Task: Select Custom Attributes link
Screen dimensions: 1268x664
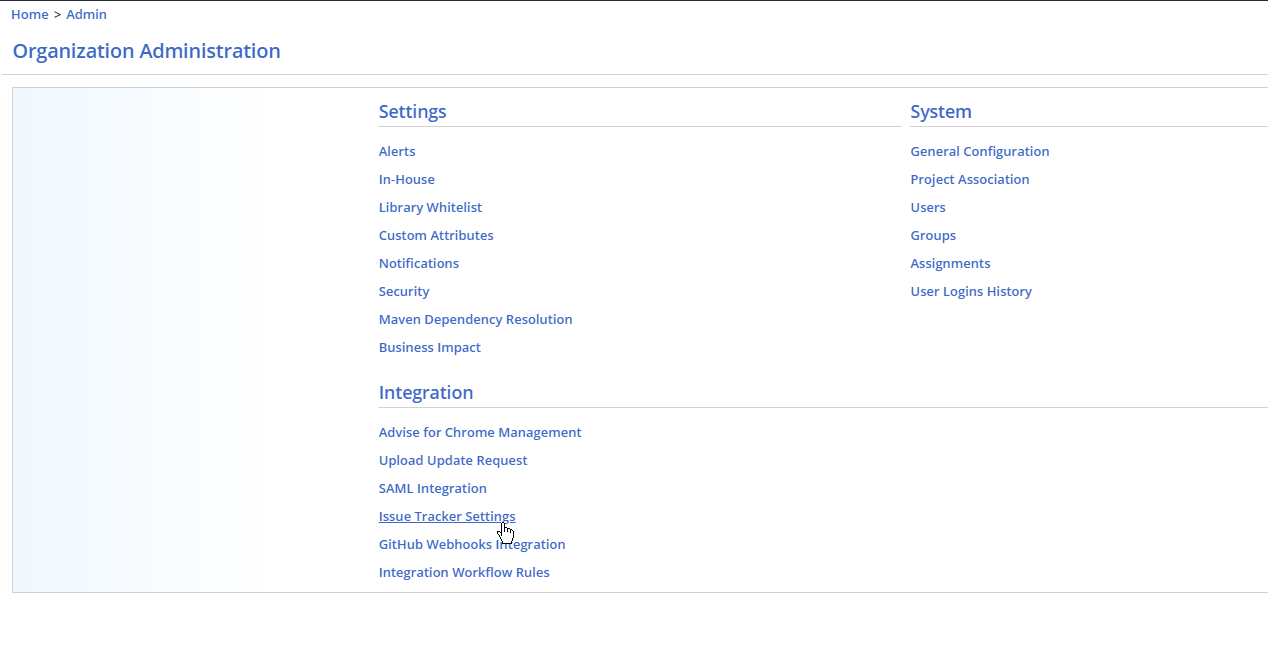Action: (436, 236)
